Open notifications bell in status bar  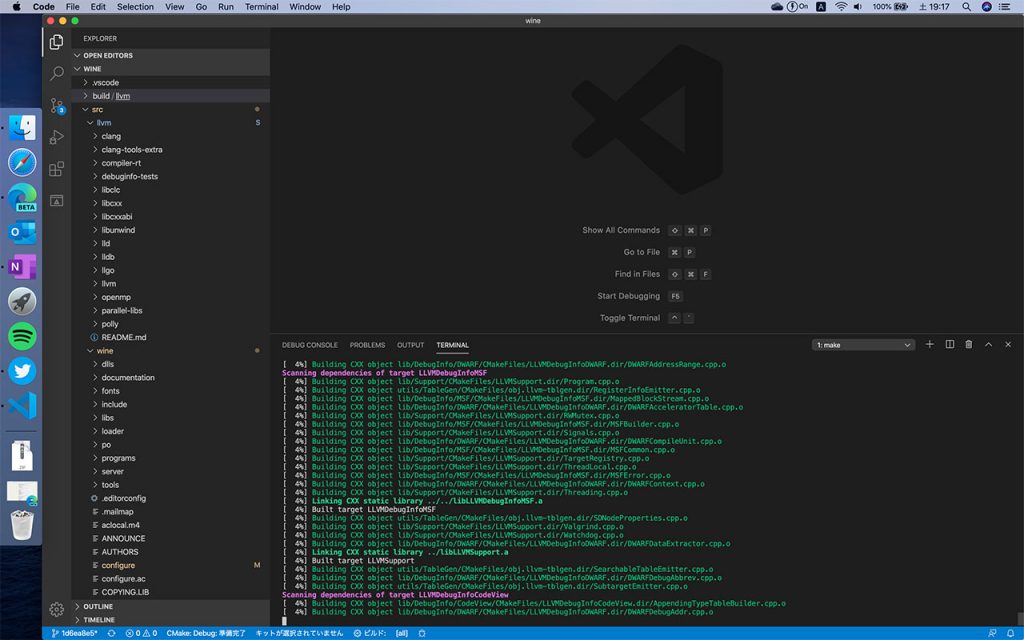coord(1010,633)
